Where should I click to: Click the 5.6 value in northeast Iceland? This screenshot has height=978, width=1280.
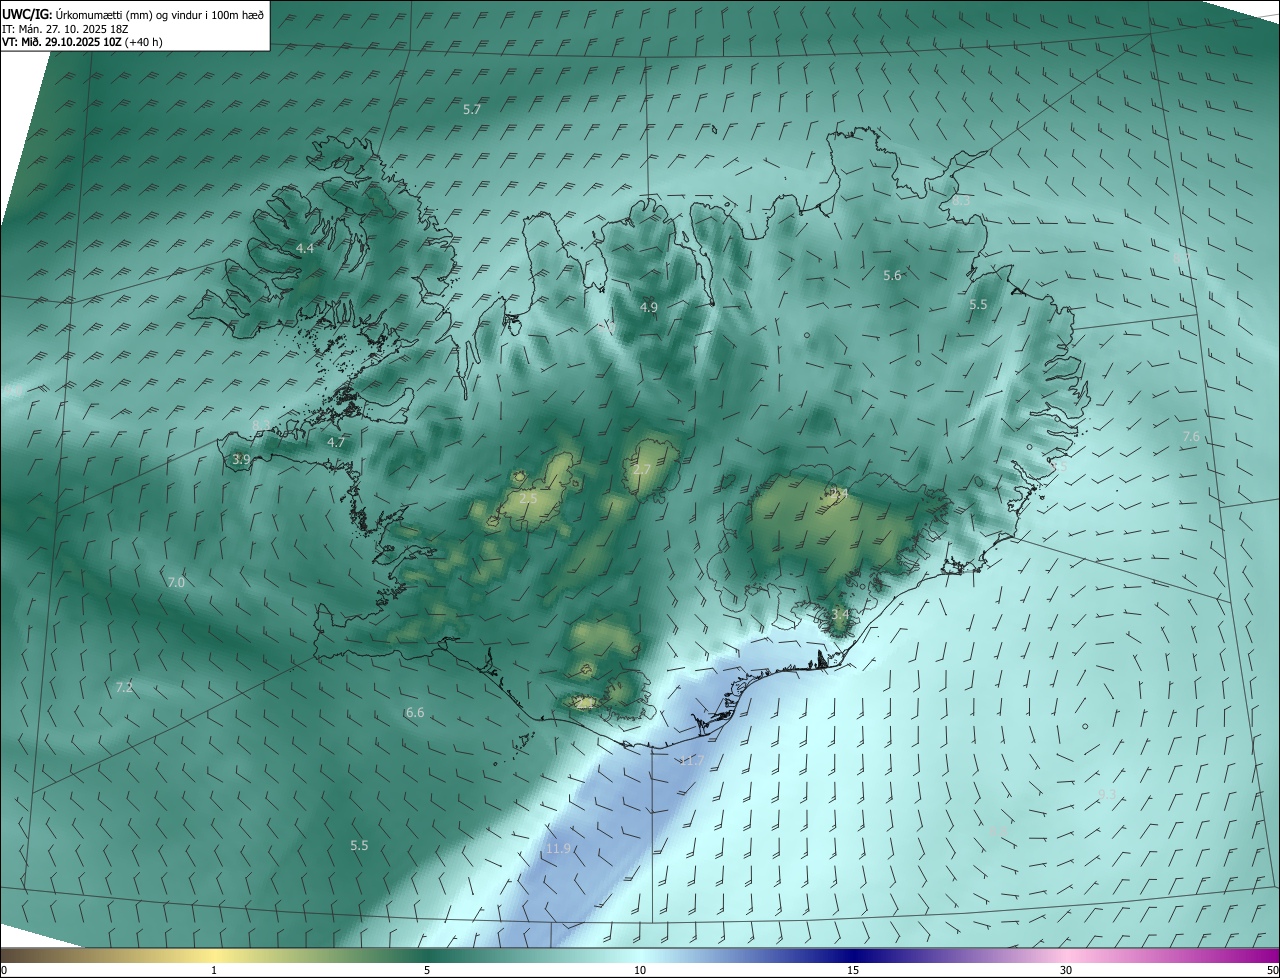tap(892, 275)
